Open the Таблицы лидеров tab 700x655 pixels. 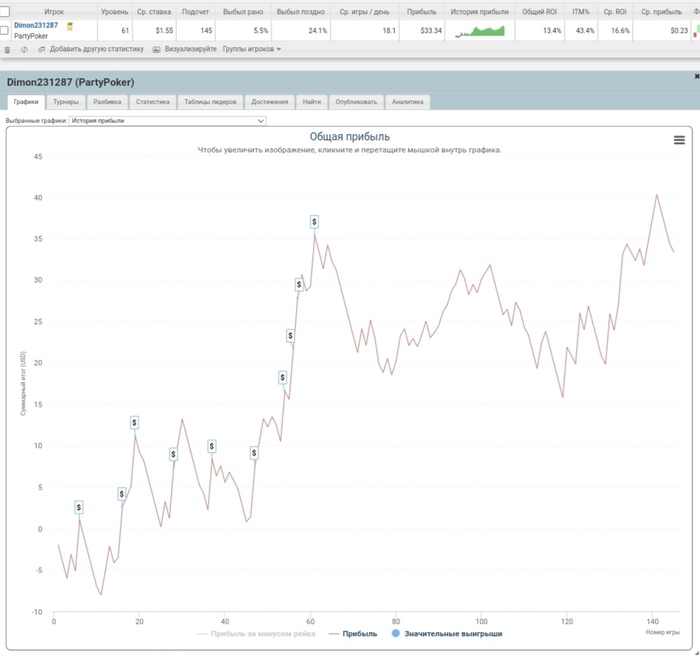[210, 102]
